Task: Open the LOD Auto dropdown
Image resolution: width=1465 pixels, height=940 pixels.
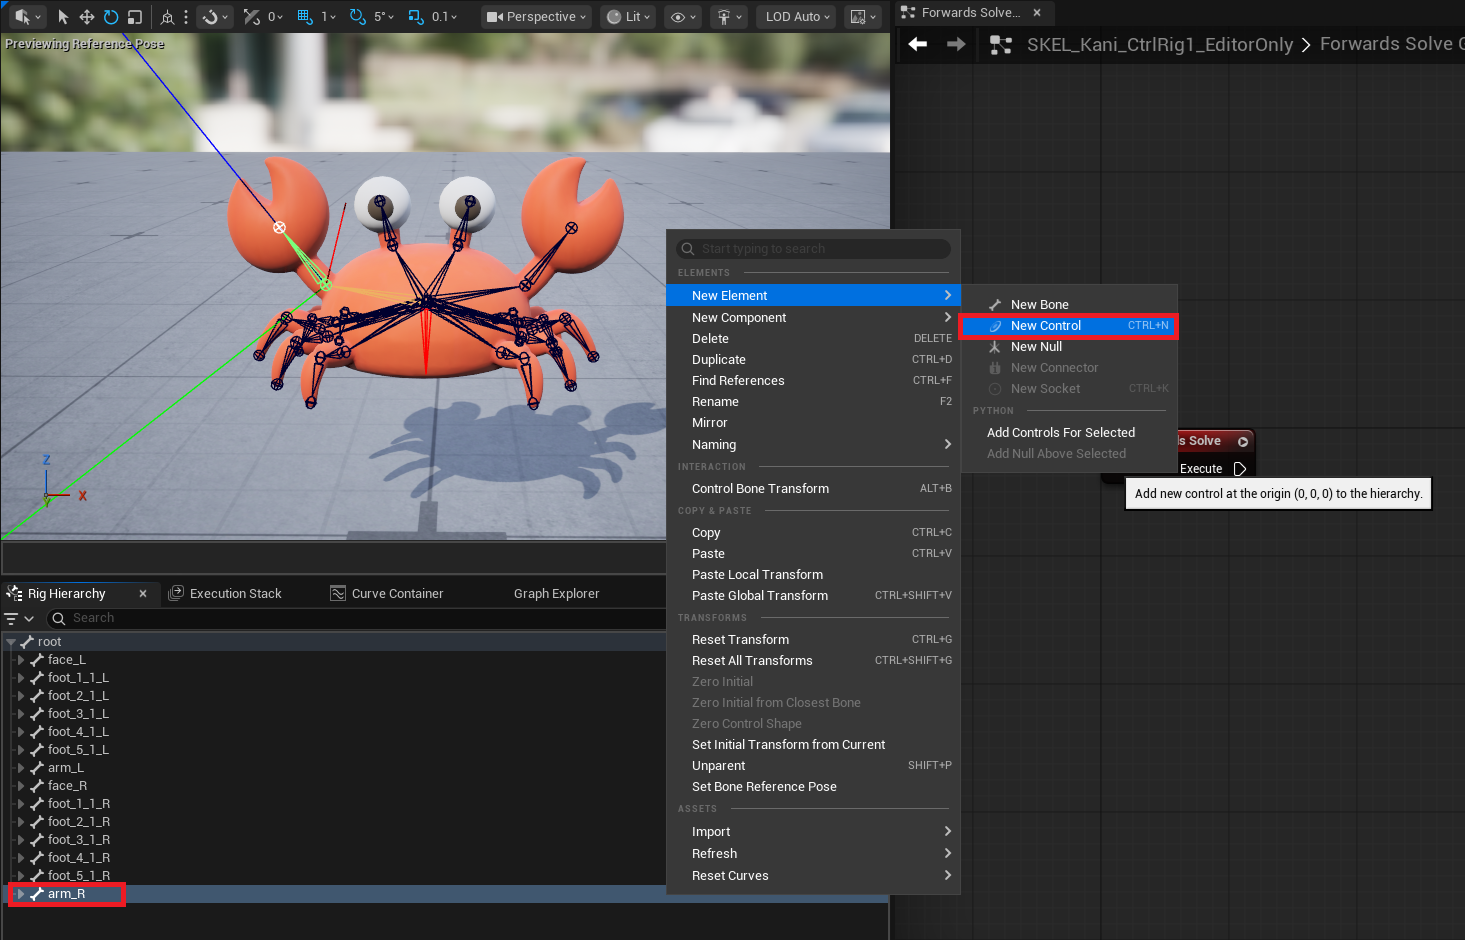Action: (x=798, y=17)
